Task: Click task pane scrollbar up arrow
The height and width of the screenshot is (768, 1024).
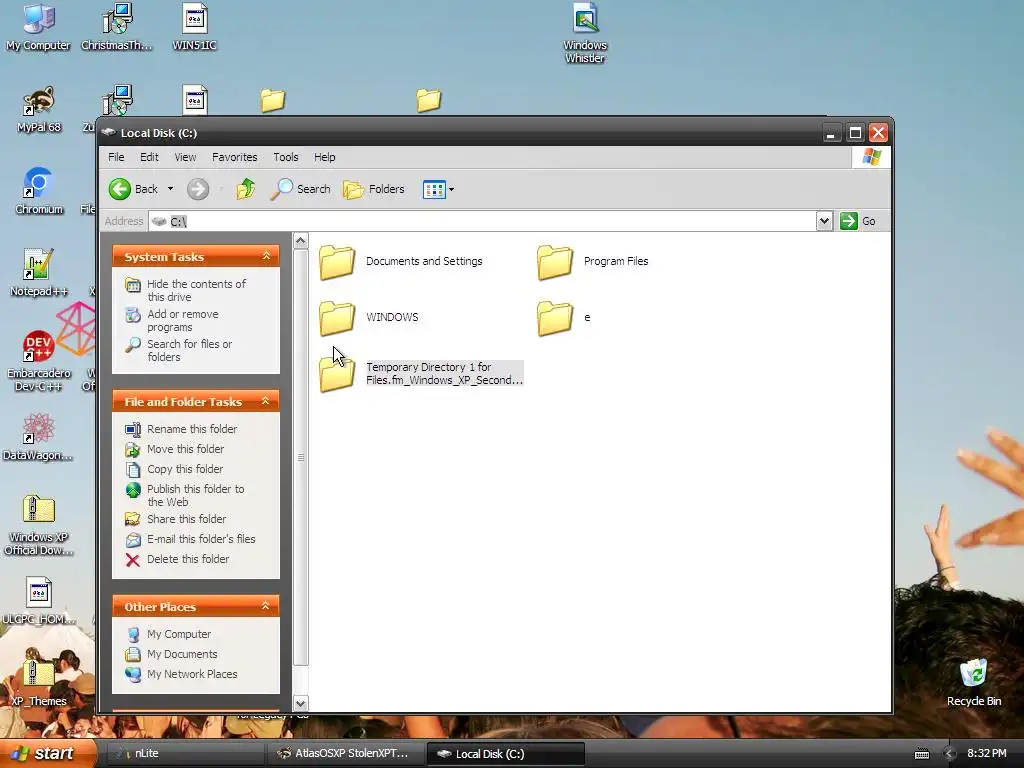Action: coord(300,241)
